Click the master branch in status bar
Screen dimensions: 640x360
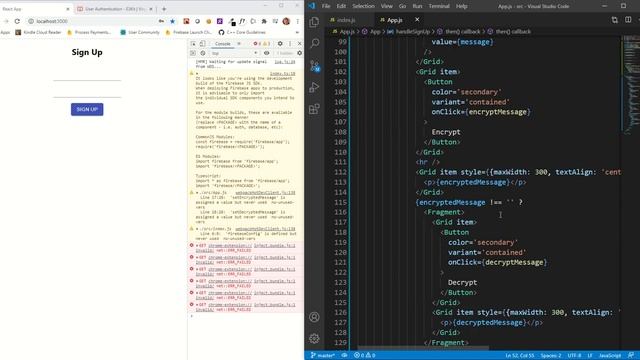tap(322, 356)
